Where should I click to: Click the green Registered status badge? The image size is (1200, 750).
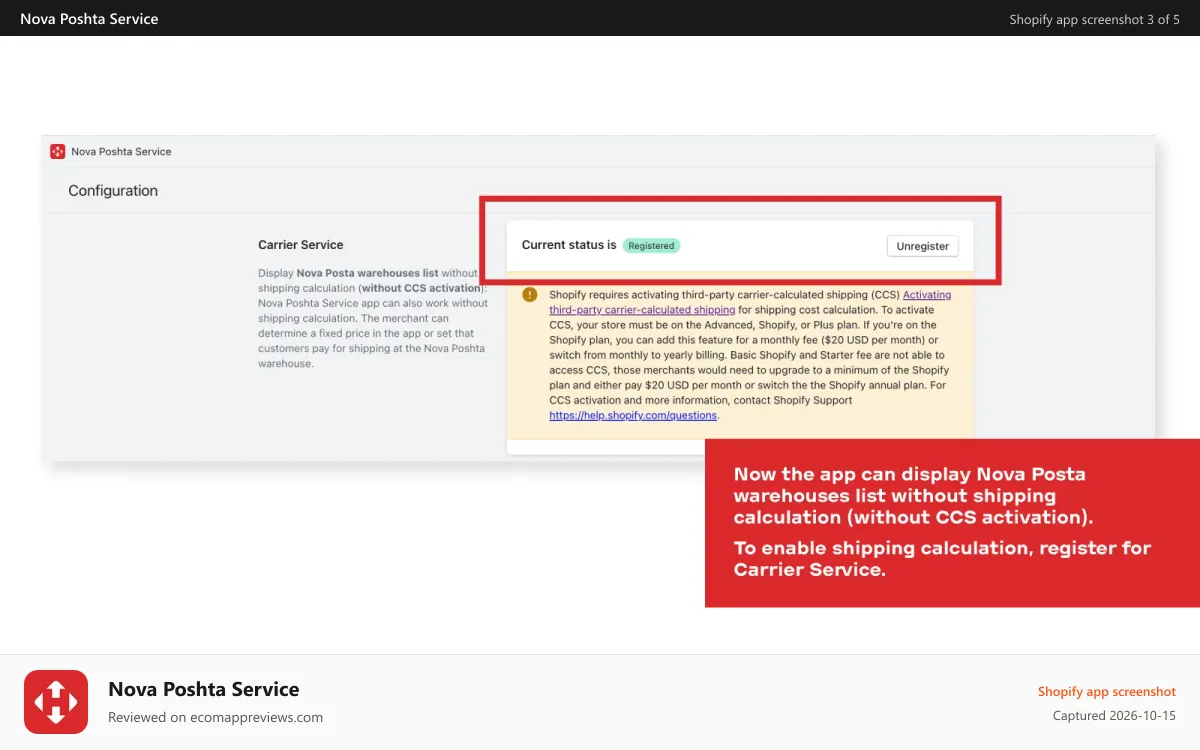[x=651, y=245]
